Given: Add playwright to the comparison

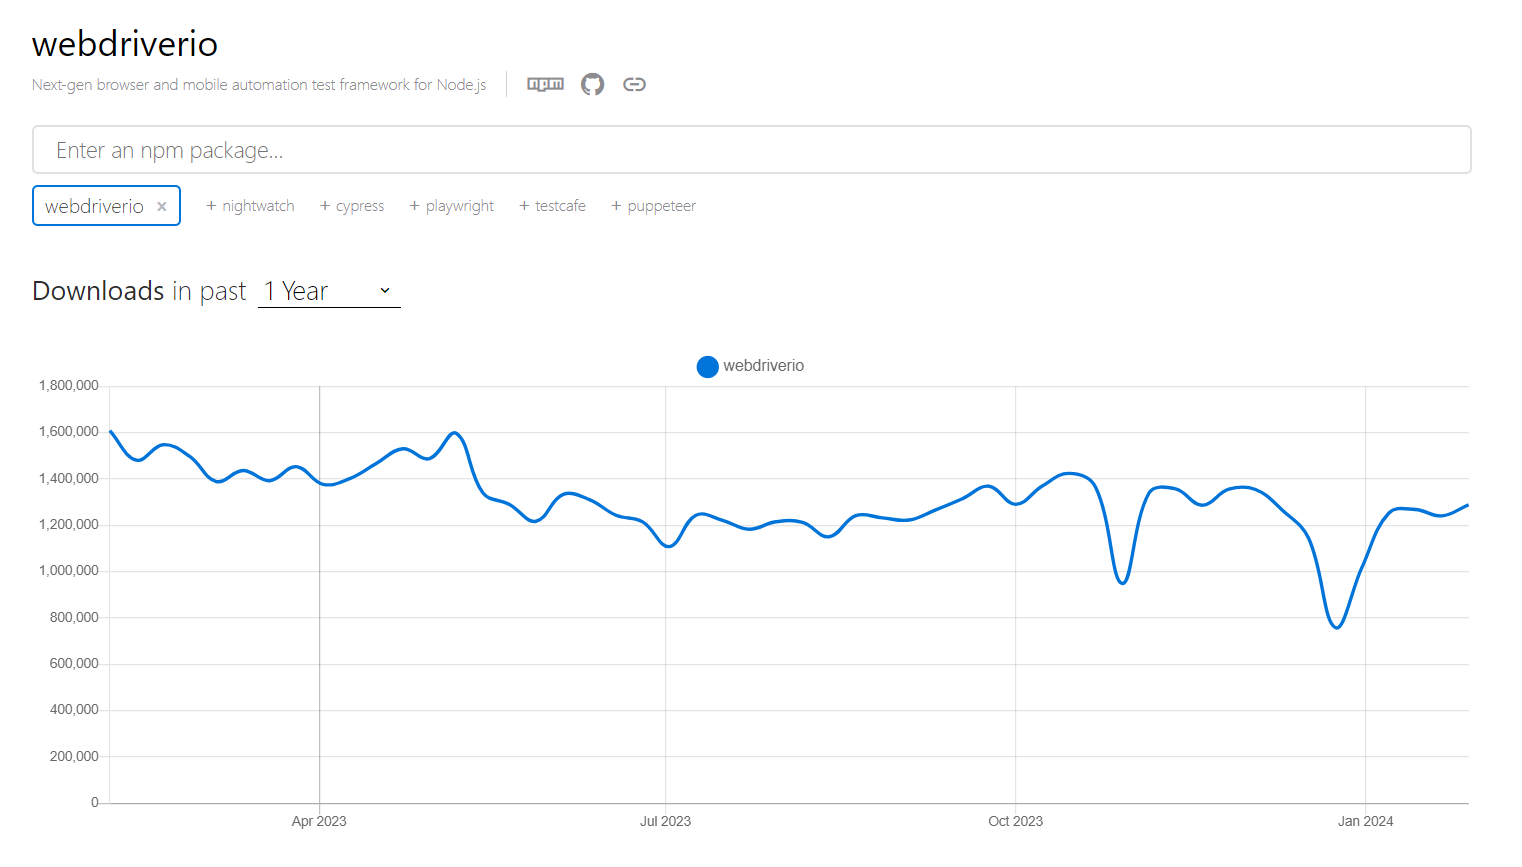Looking at the screenshot, I should (x=452, y=206).
